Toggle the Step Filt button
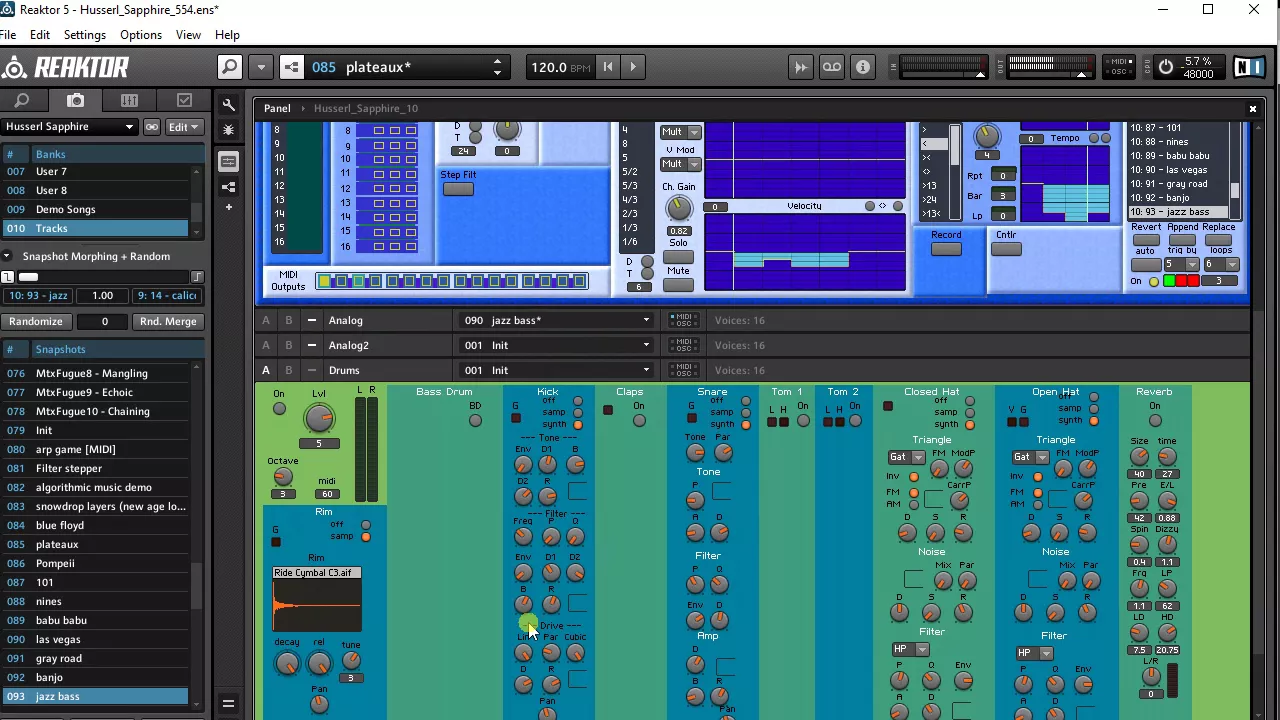The image size is (1280, 720). (x=458, y=189)
